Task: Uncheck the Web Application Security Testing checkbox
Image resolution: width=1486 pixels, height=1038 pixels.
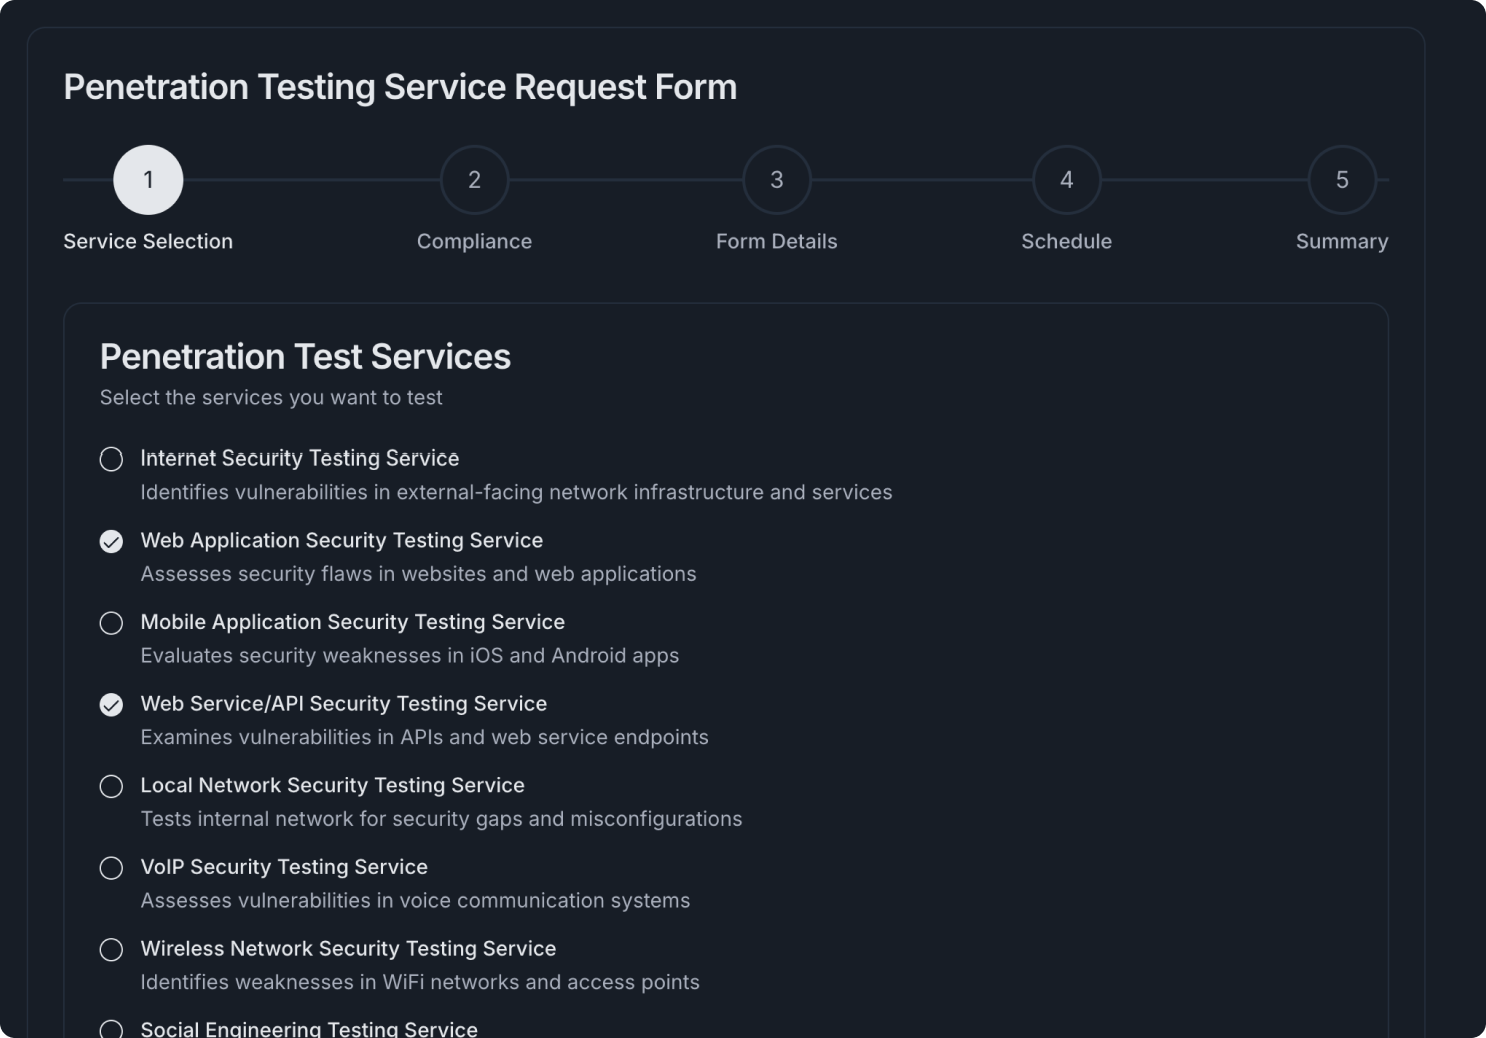Action: click(111, 541)
